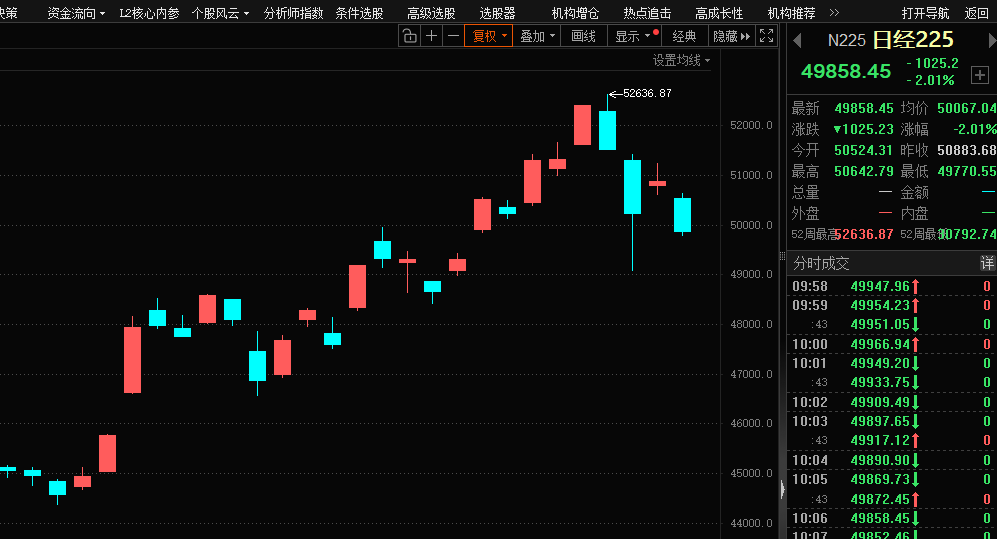The width and height of the screenshot is (997, 539).
Task: Collapse right panel via splitter arrow
Action: (783, 489)
